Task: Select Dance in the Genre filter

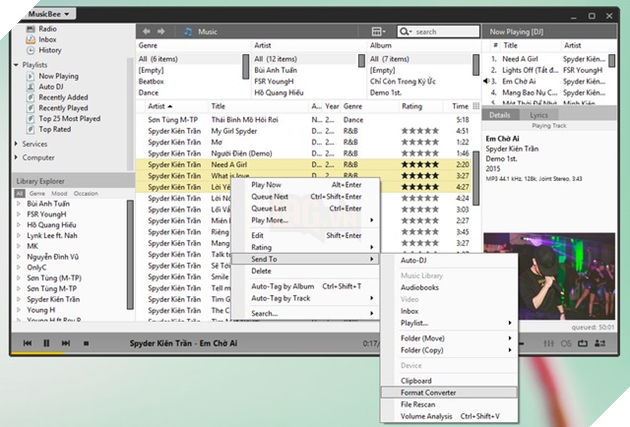Action: coord(148,91)
